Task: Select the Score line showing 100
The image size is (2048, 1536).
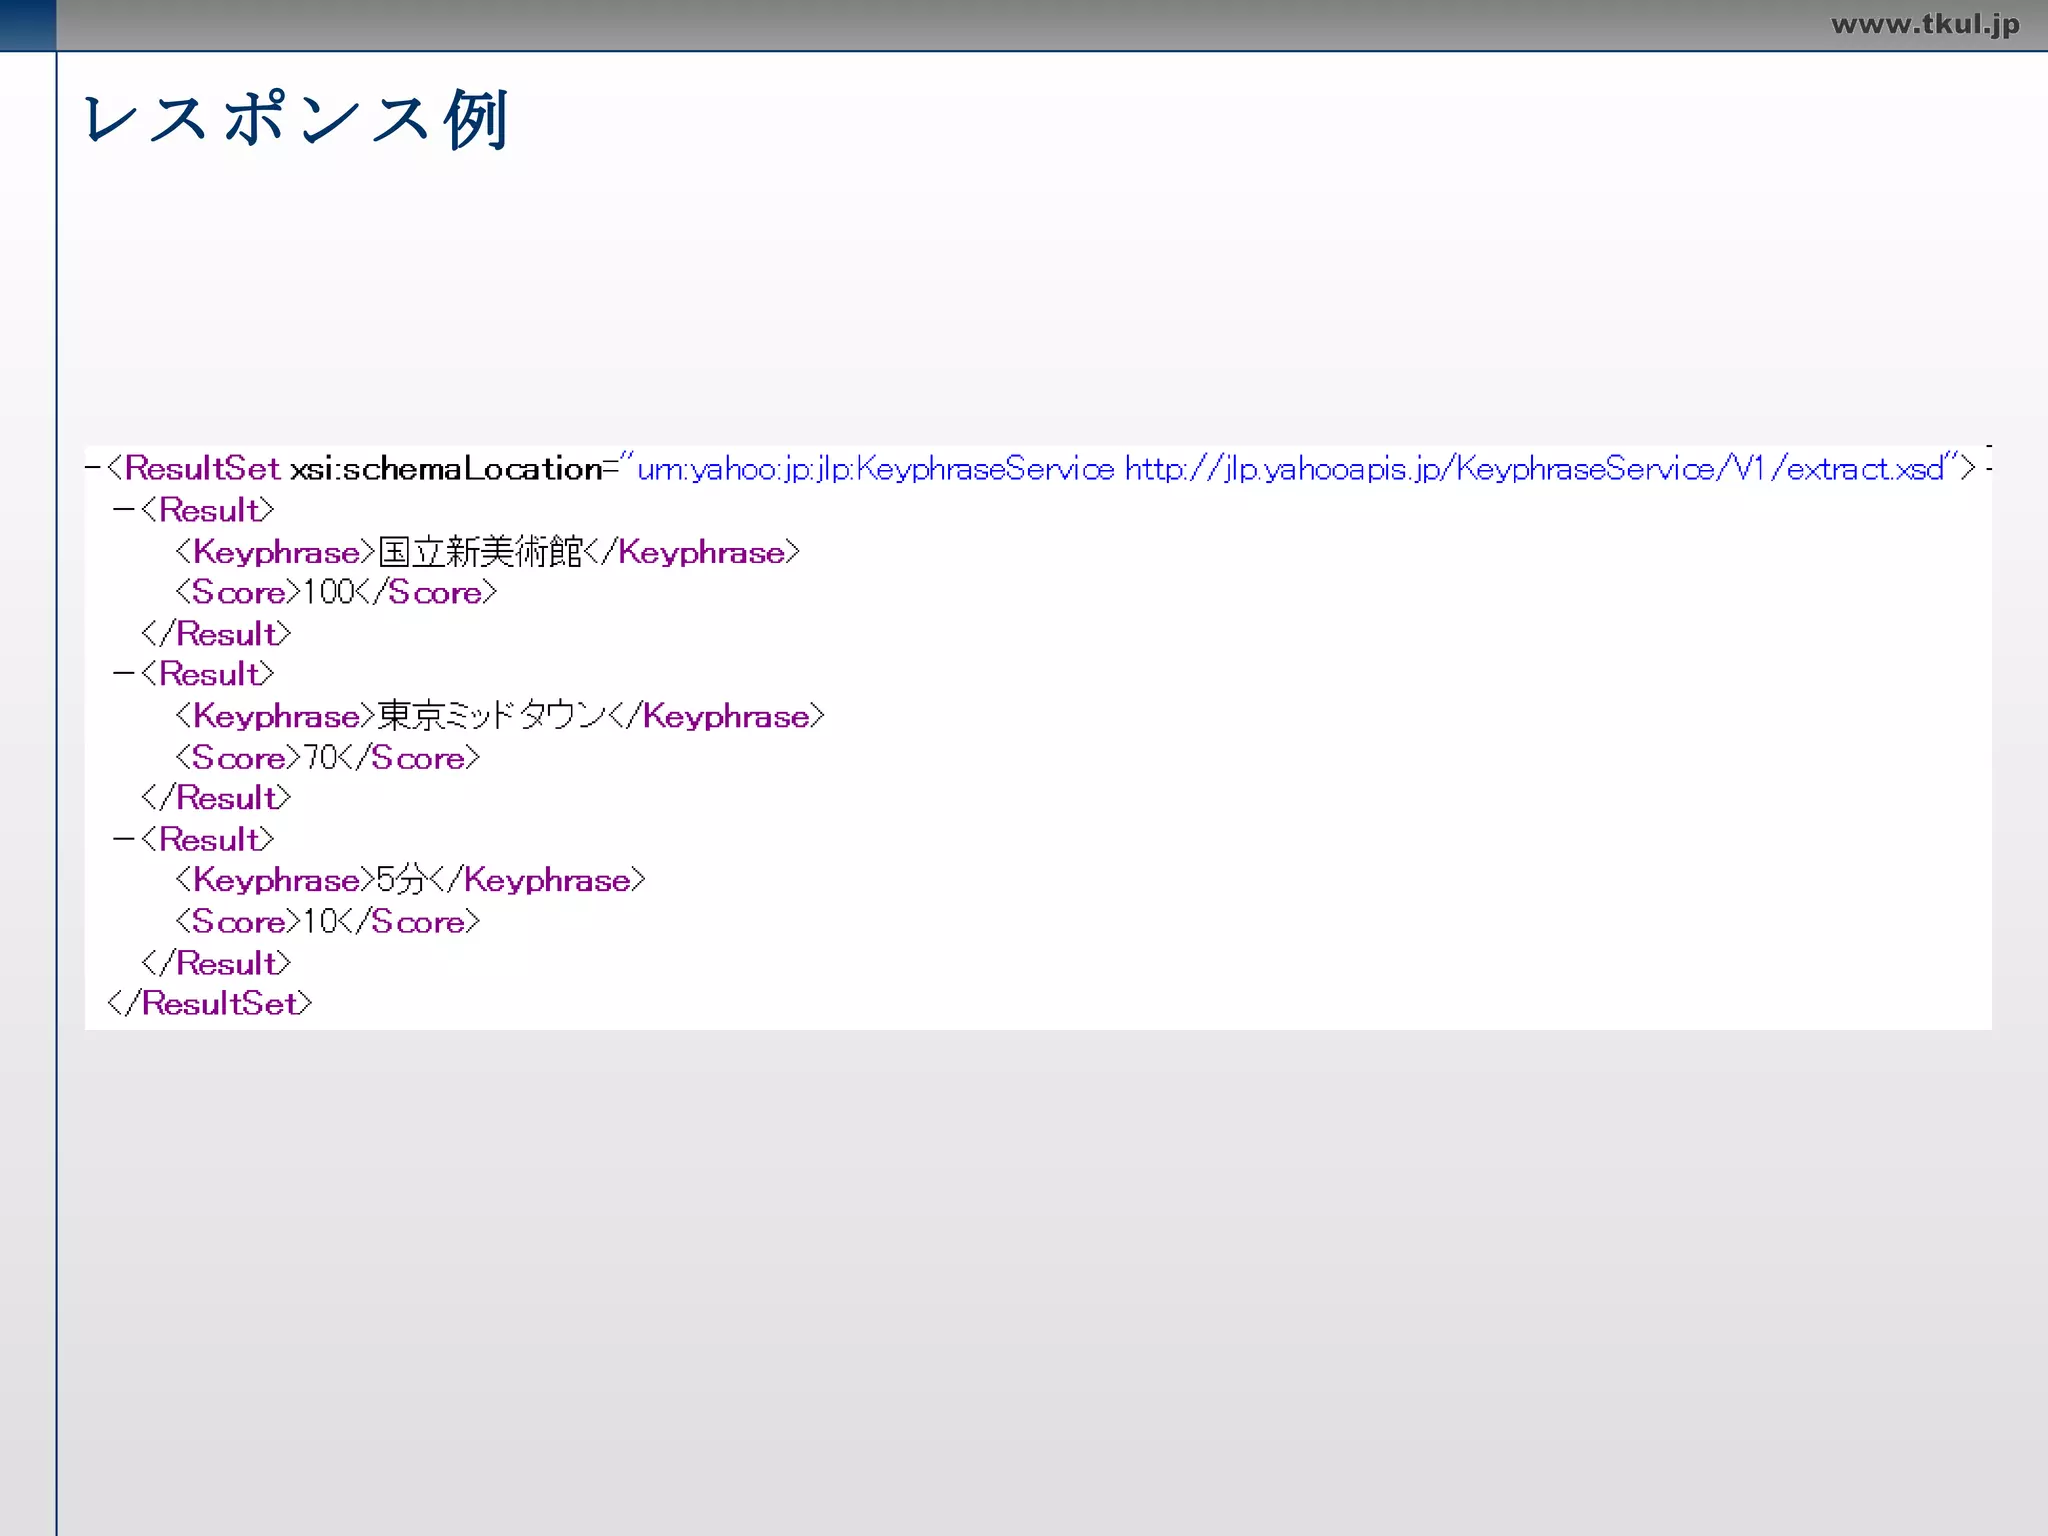Action: point(336,592)
